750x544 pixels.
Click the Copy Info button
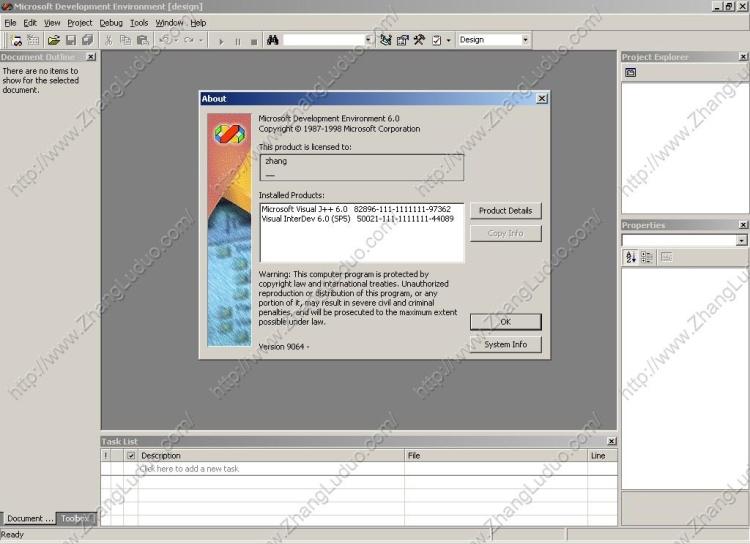coord(506,233)
